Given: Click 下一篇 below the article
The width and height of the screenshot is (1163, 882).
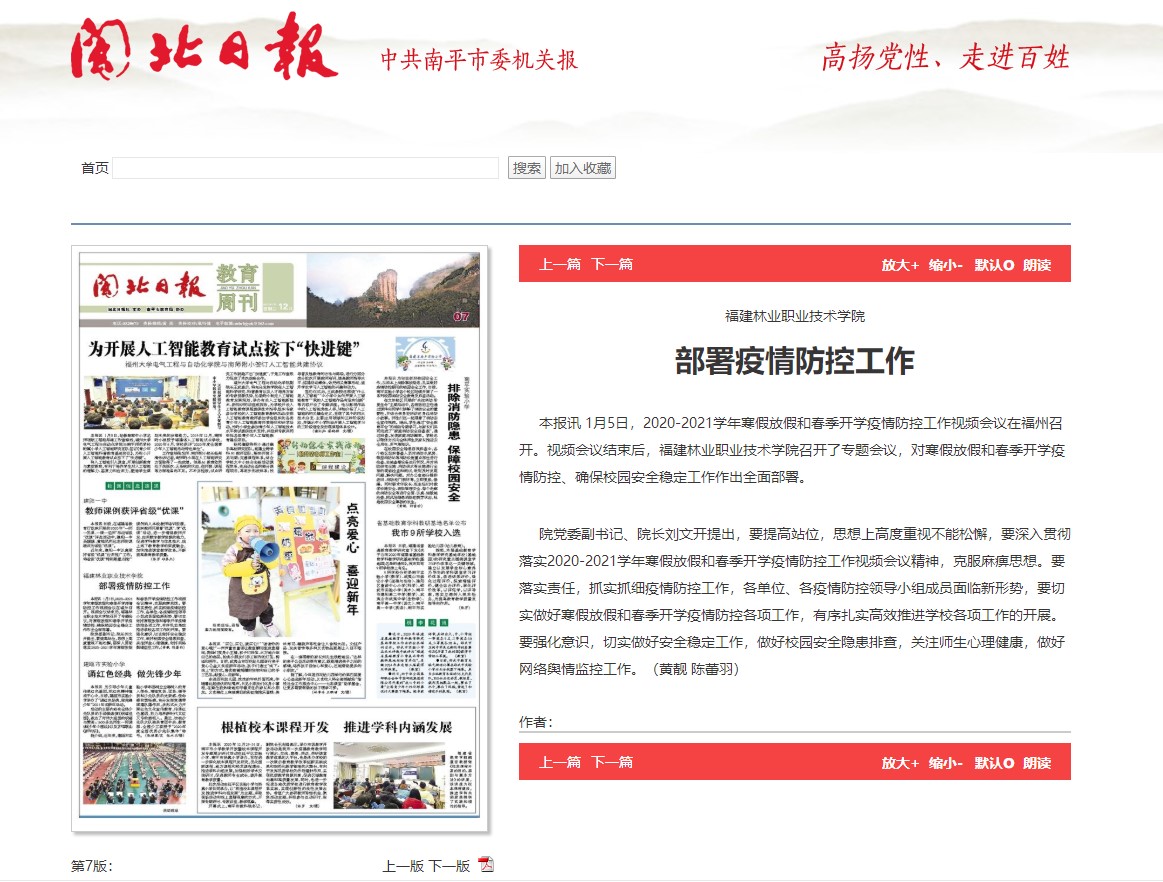Looking at the screenshot, I should click(611, 762).
